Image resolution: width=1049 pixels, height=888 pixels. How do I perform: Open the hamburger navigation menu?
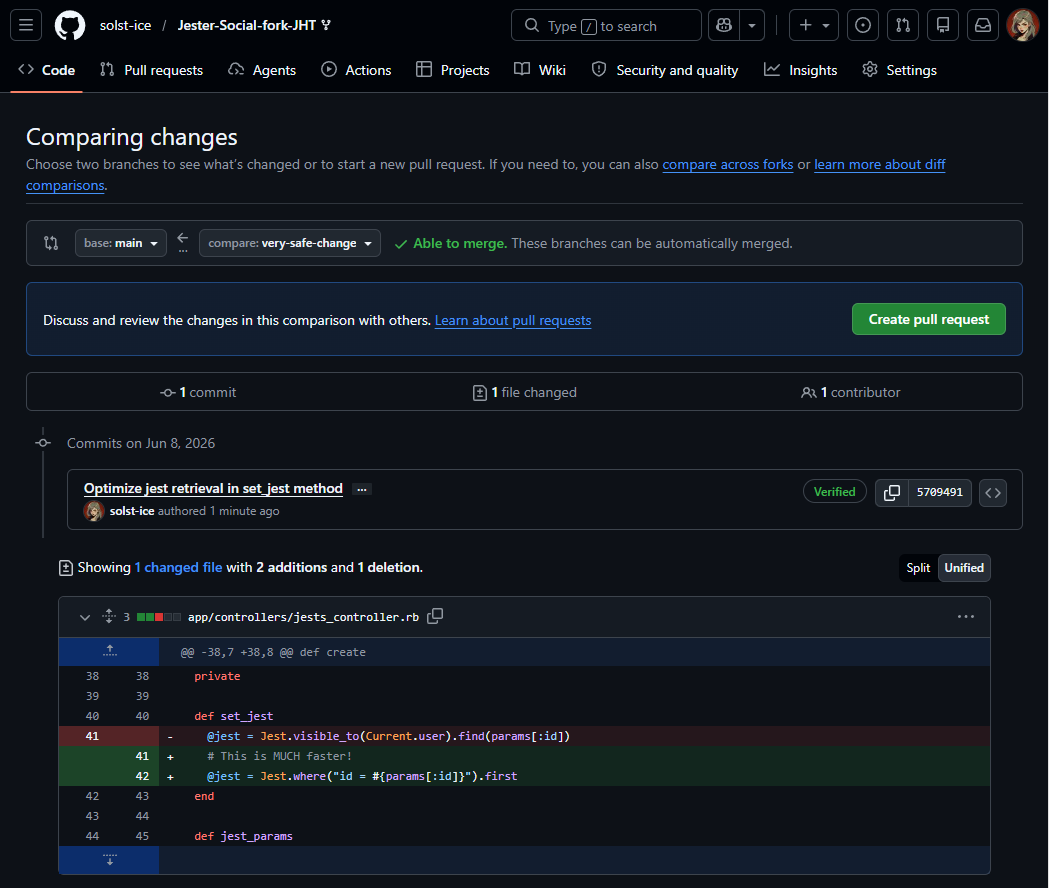26,25
